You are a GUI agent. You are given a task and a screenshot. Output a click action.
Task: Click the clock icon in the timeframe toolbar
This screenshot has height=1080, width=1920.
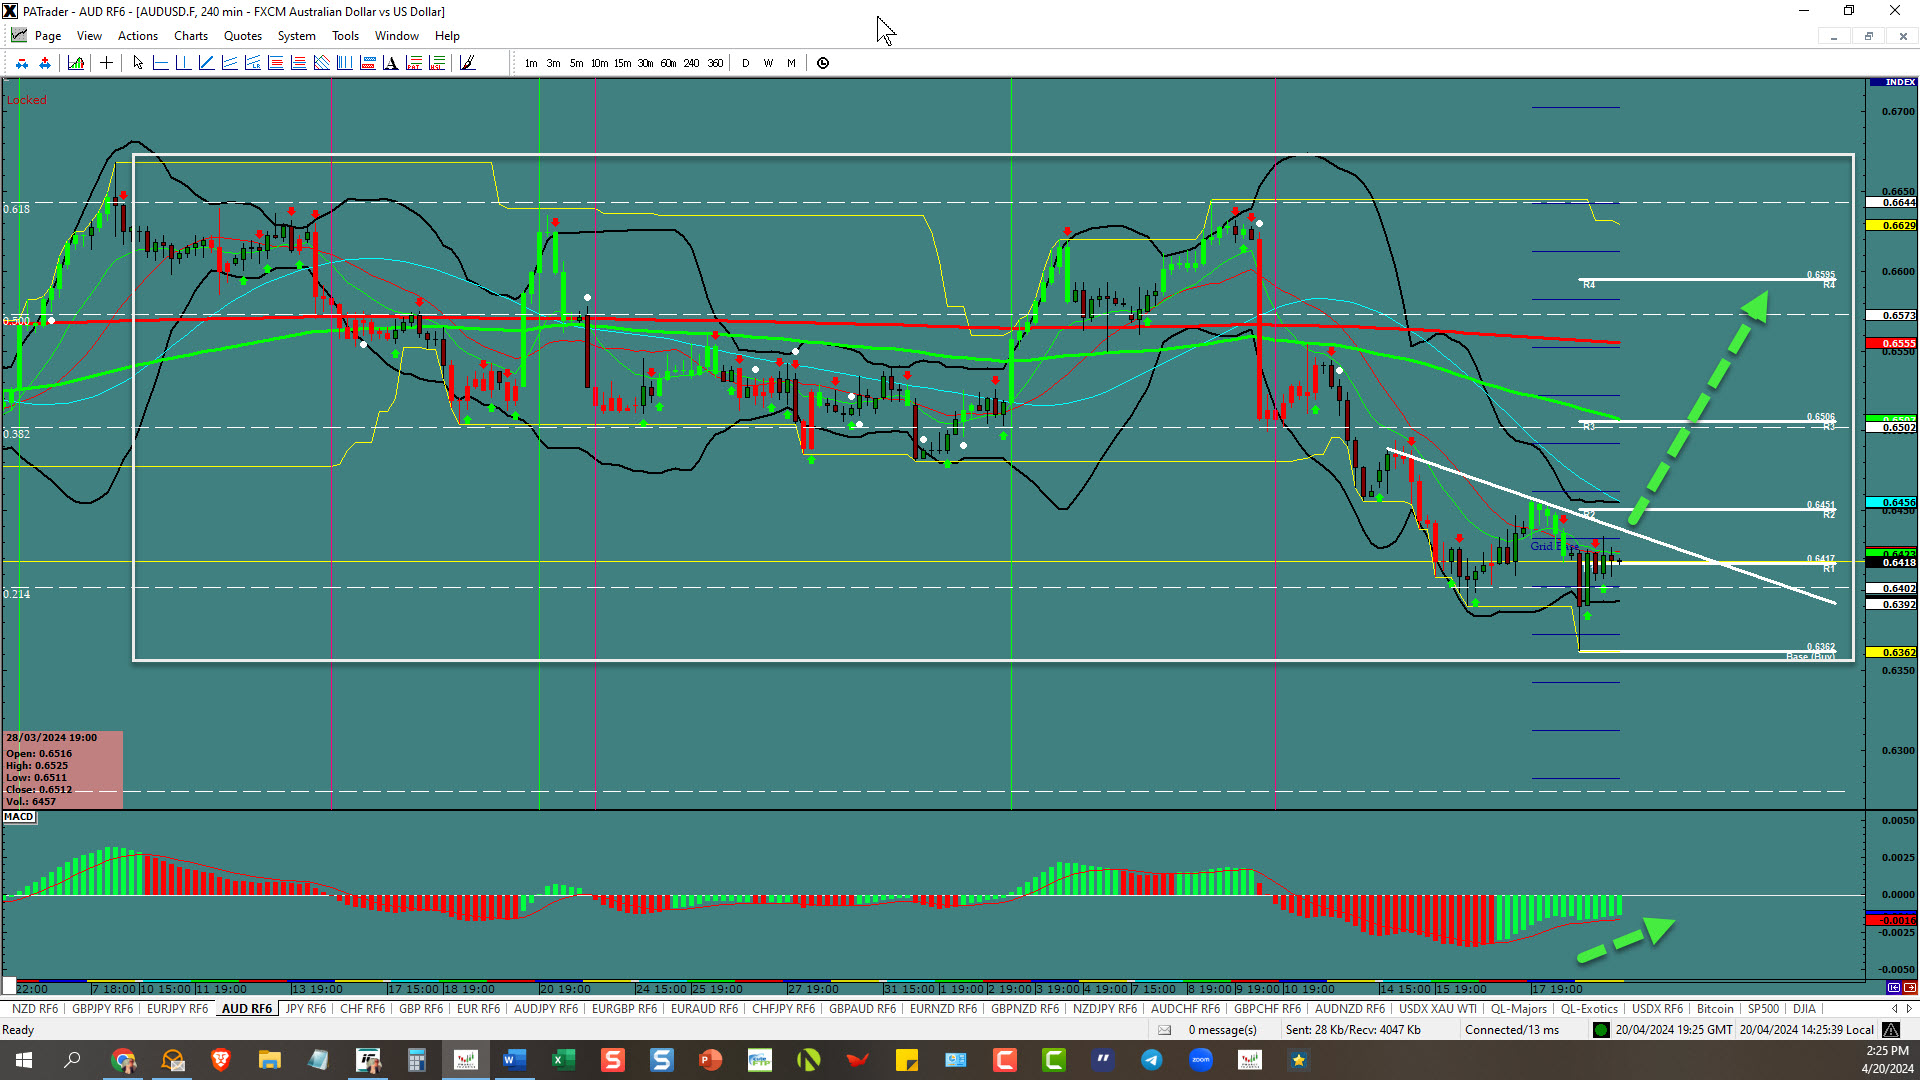823,63
